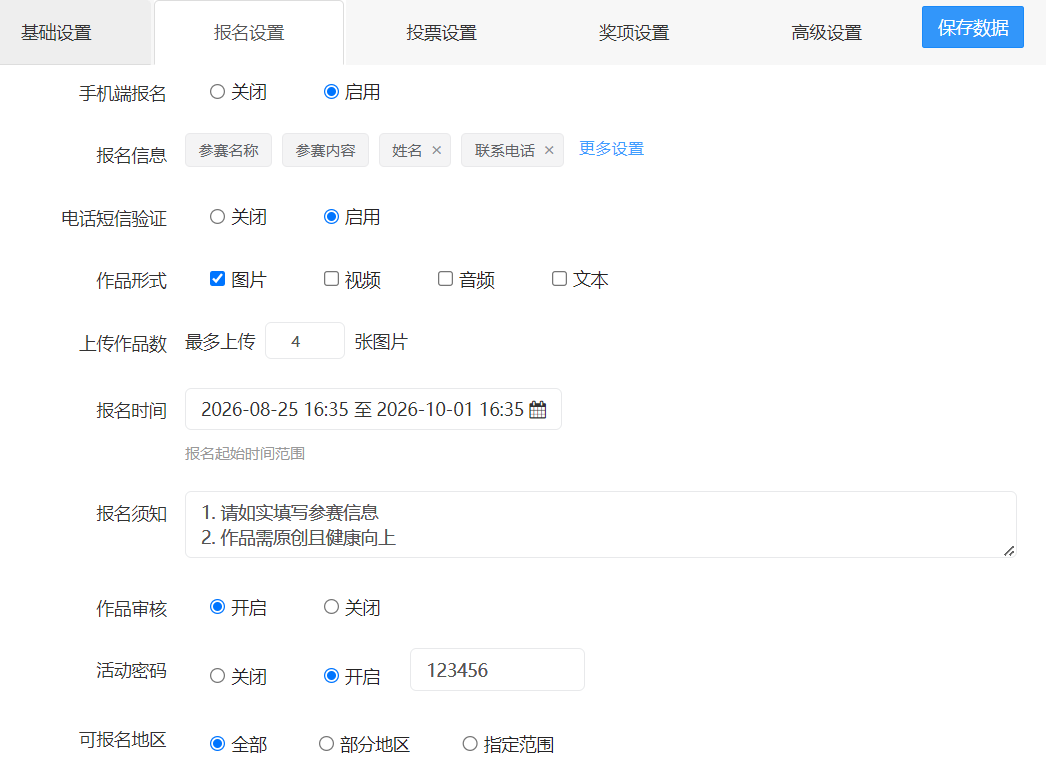1046x768 pixels.
Task: Select 全部 for 可报名地区
Action: (217, 744)
